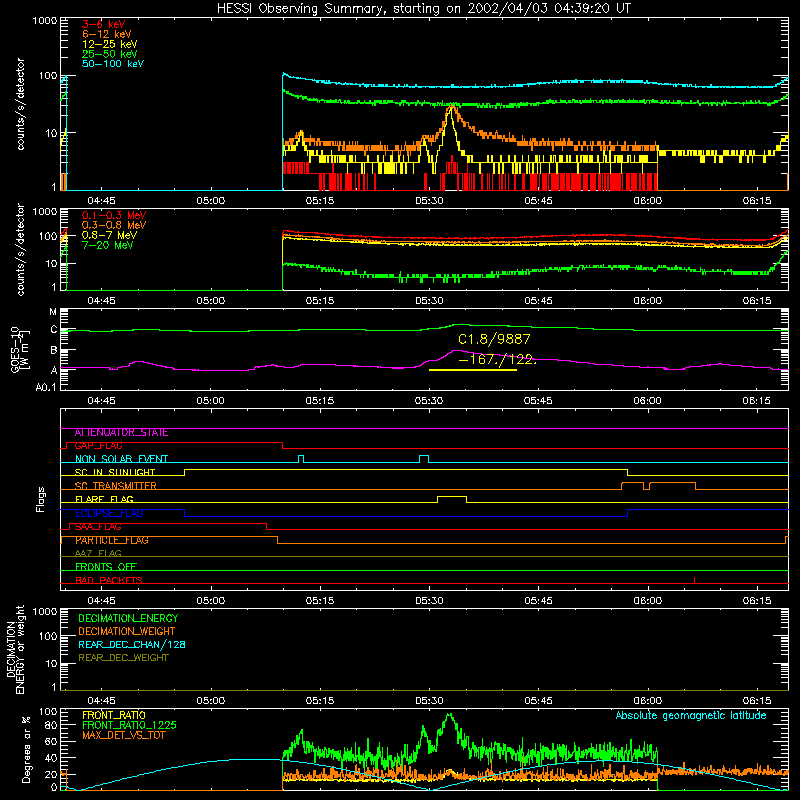The width and height of the screenshot is (800, 800).
Task: Click the NON_SOLAR_EVENT flag label
Action: (x=121, y=459)
